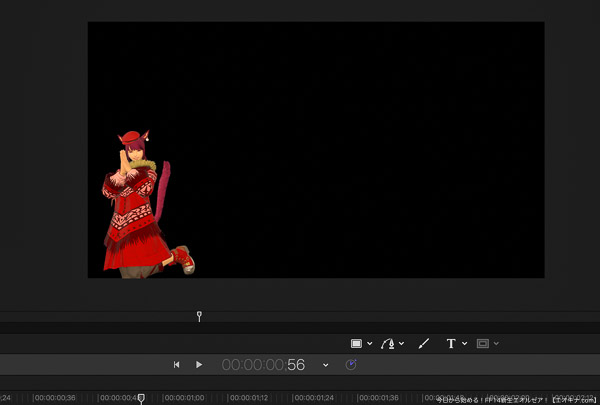600x405 pixels.
Task: Click the timeline ruler playhead handle
Action: (x=141, y=399)
